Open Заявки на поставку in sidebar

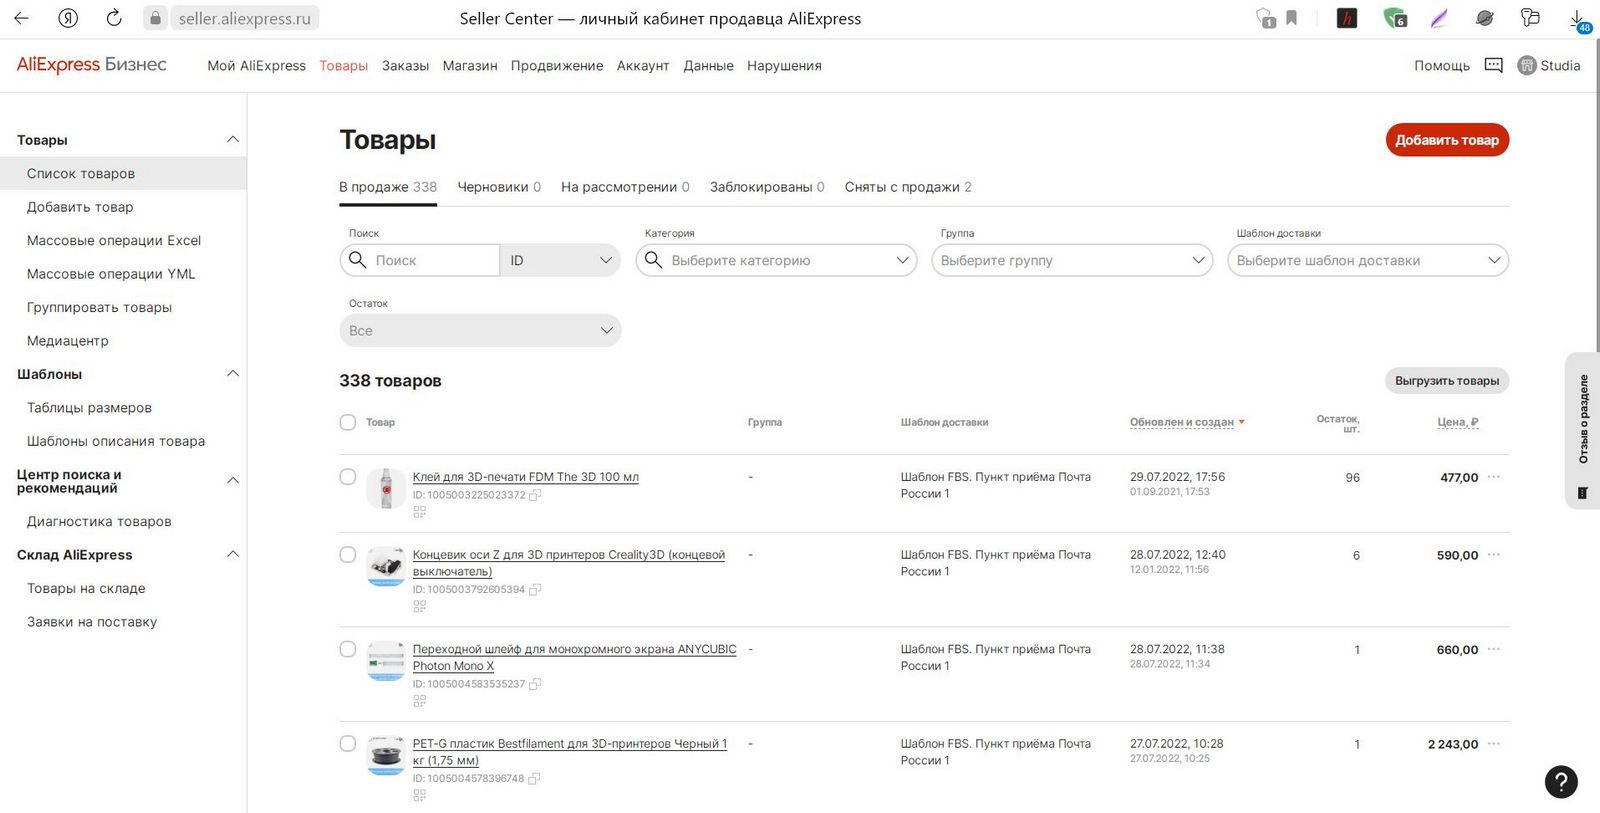coord(92,622)
